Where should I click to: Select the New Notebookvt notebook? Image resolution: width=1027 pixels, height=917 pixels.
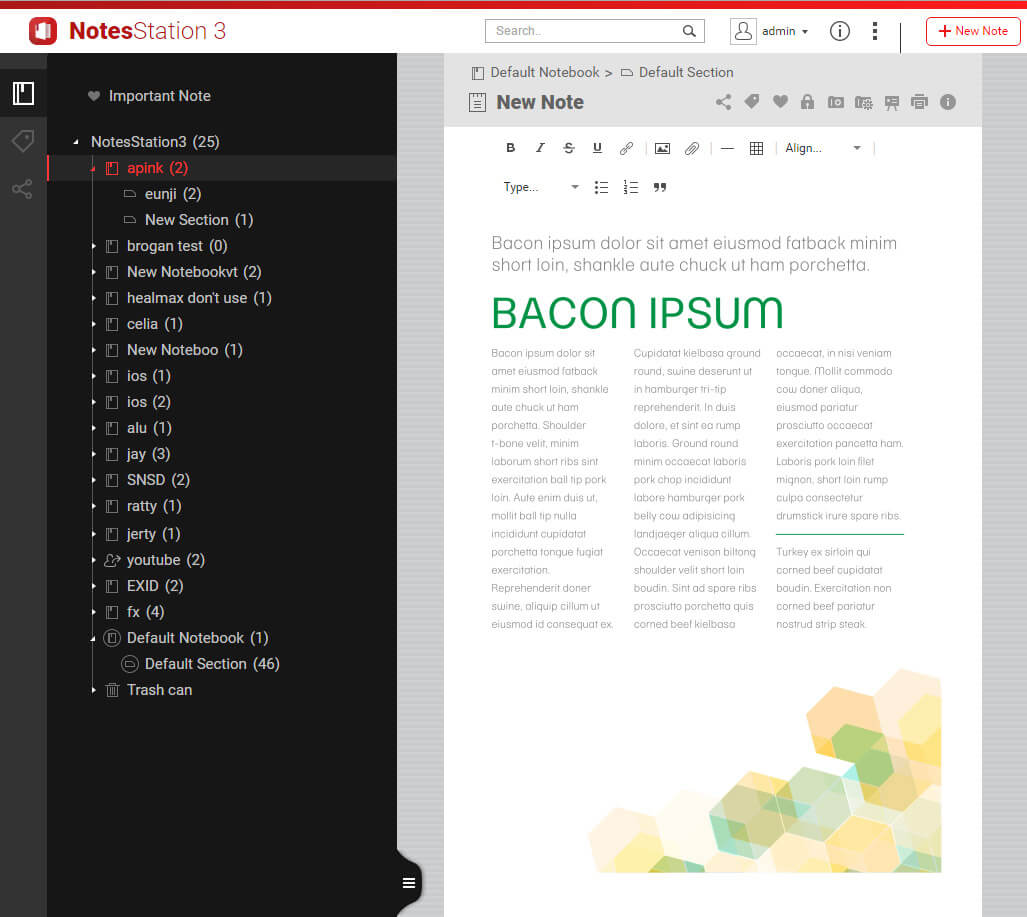[194, 272]
